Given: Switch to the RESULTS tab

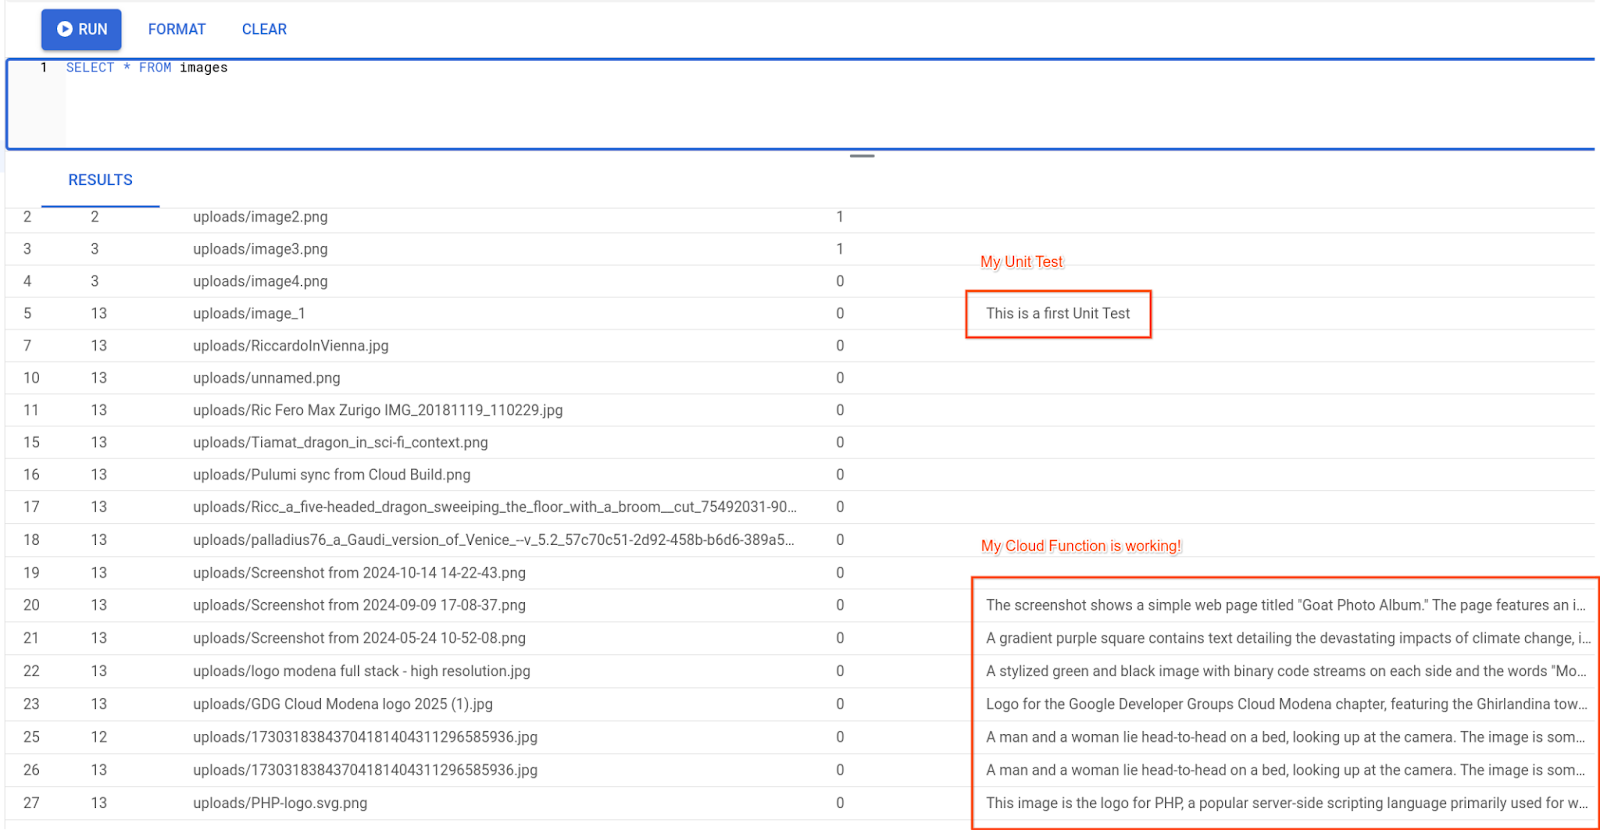Looking at the screenshot, I should [100, 180].
